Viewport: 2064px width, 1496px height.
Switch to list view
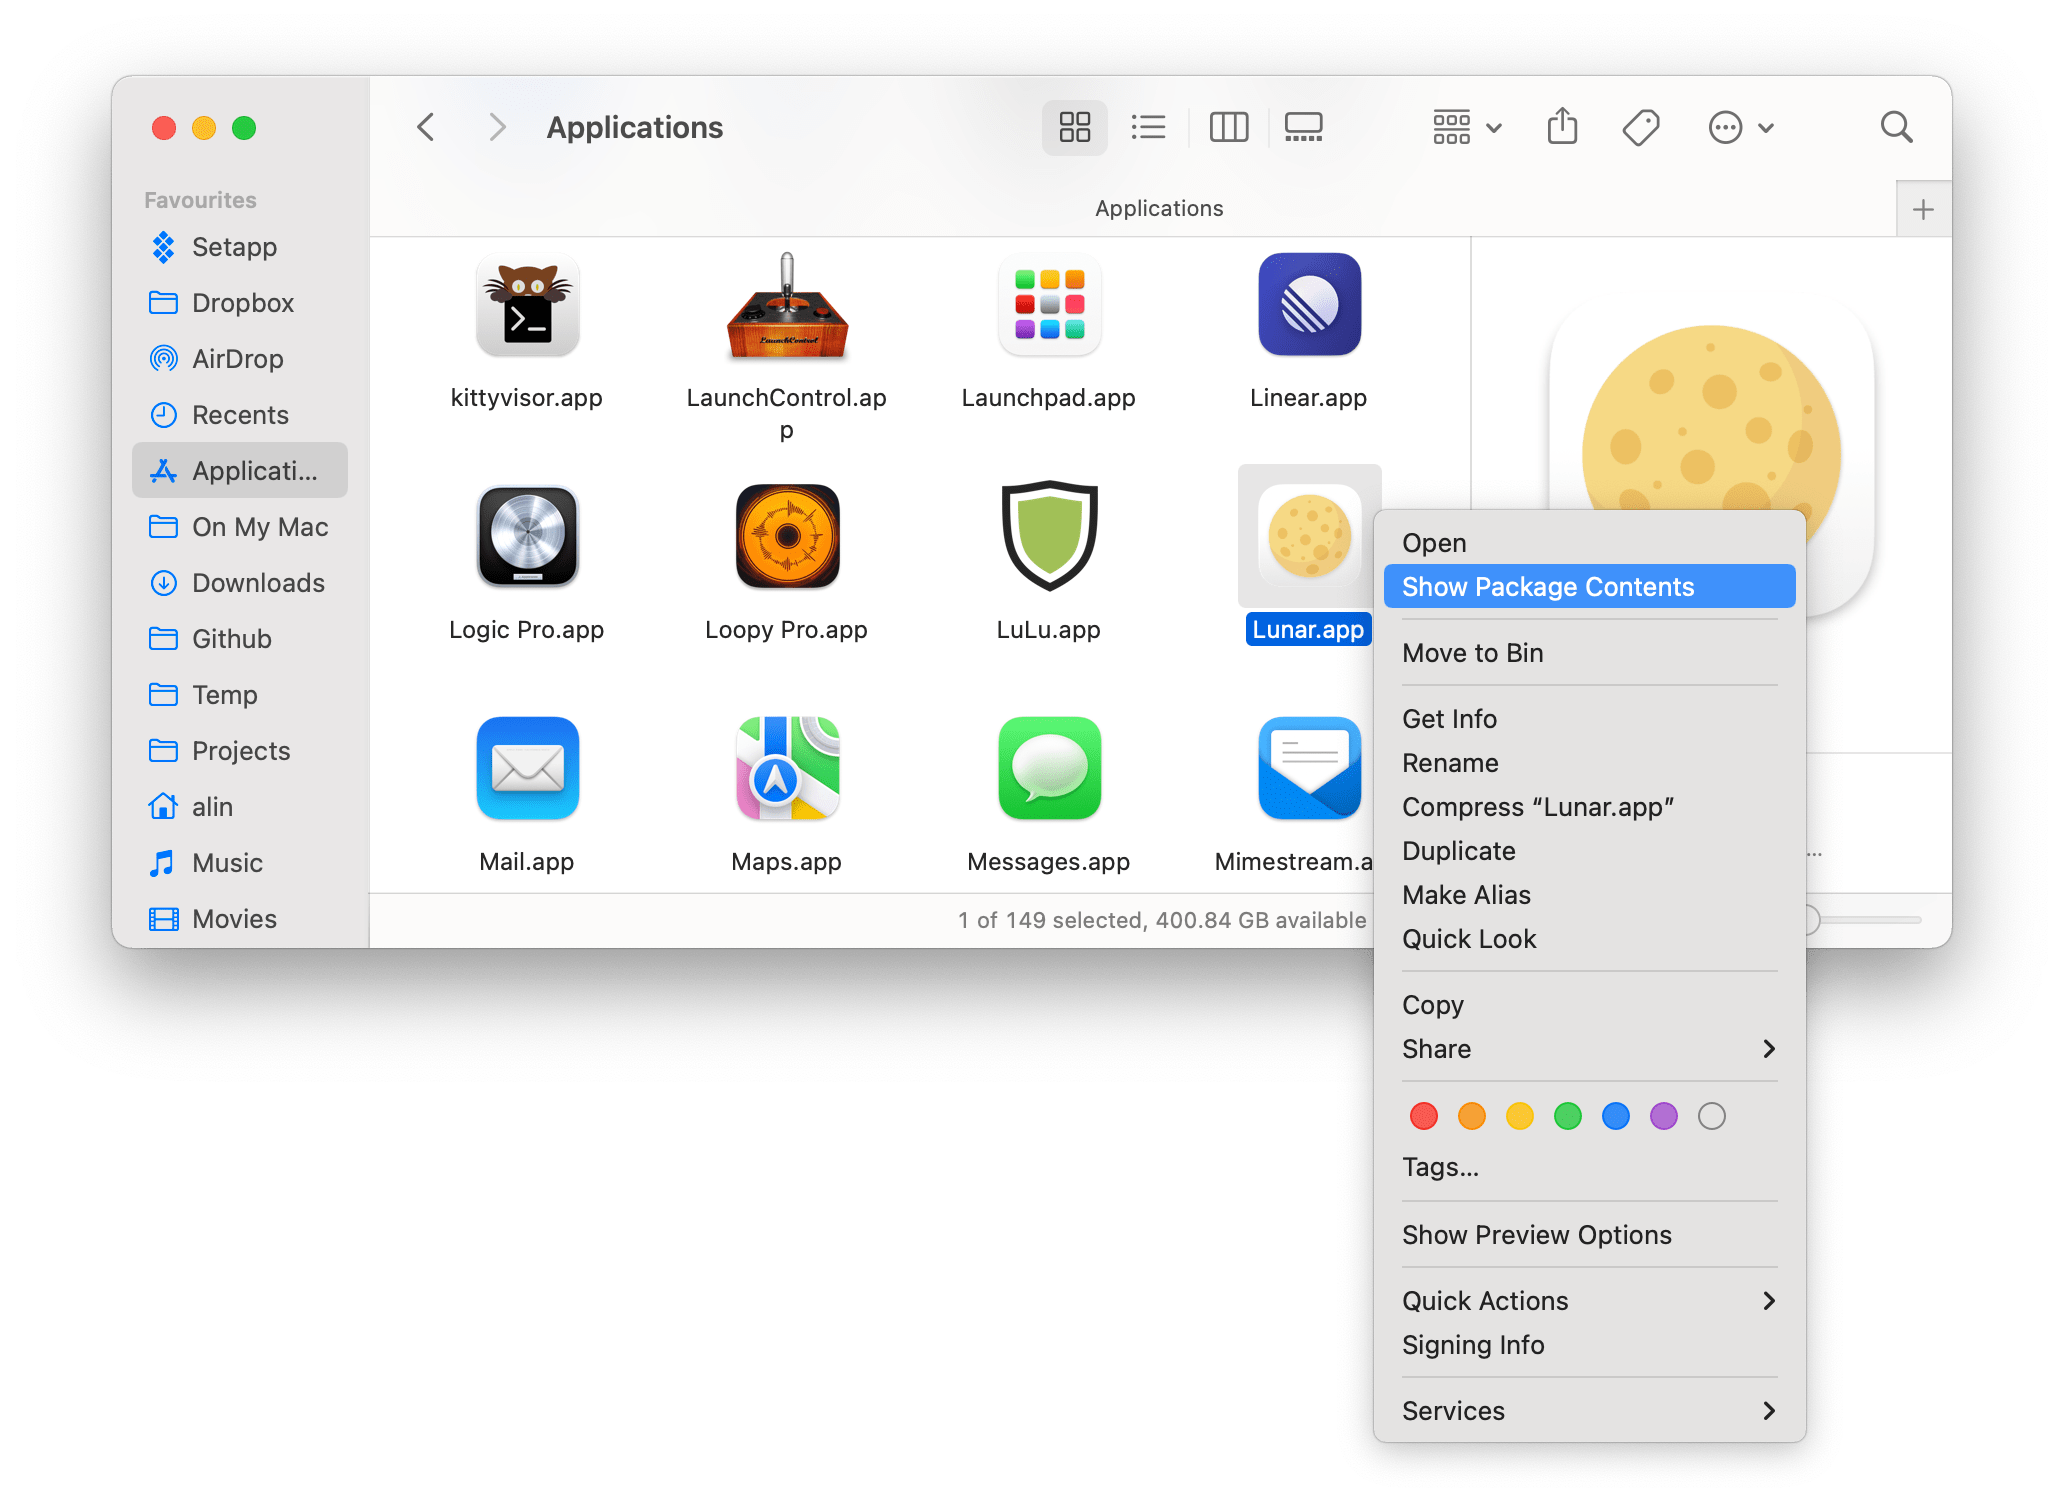tap(1148, 127)
